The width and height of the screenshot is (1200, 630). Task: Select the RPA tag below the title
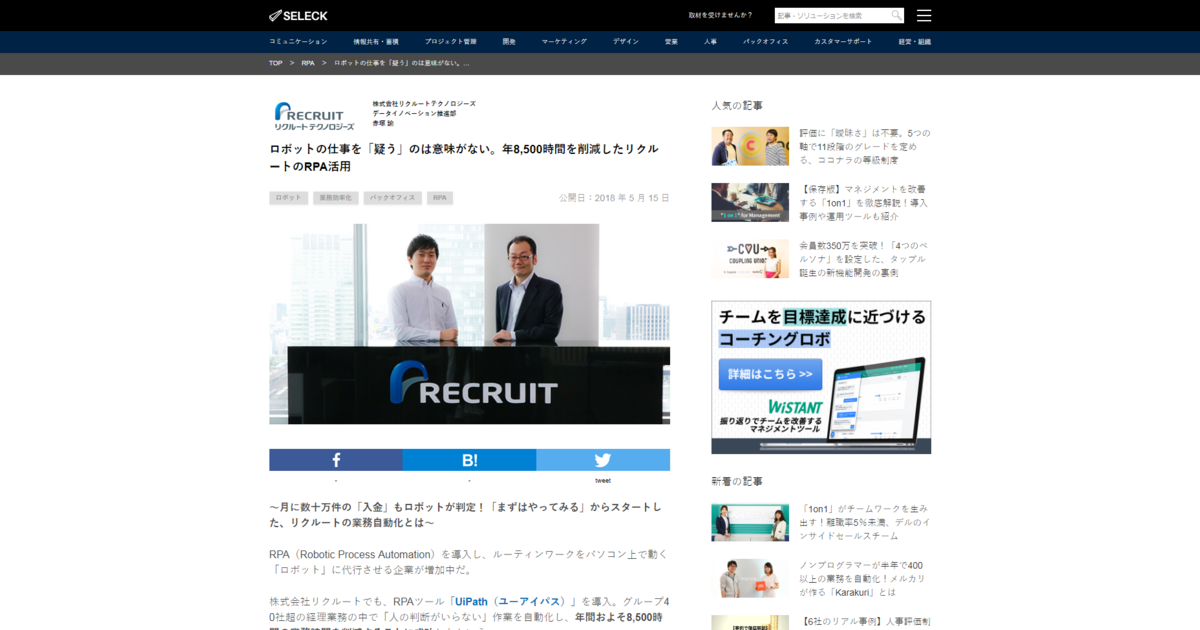point(440,198)
